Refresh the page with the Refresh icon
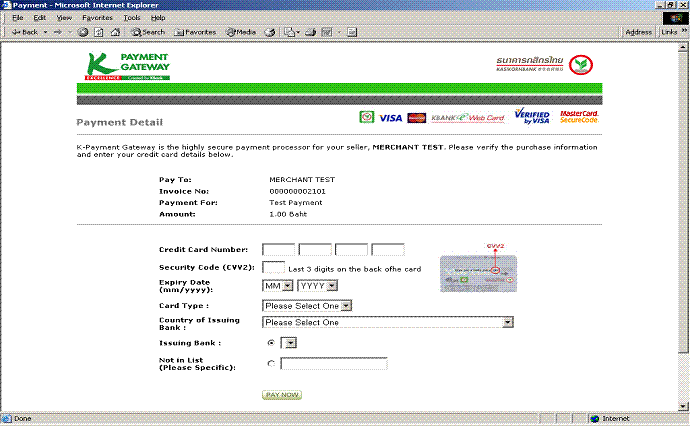Viewport: 690px width, 426px height. tap(99, 32)
